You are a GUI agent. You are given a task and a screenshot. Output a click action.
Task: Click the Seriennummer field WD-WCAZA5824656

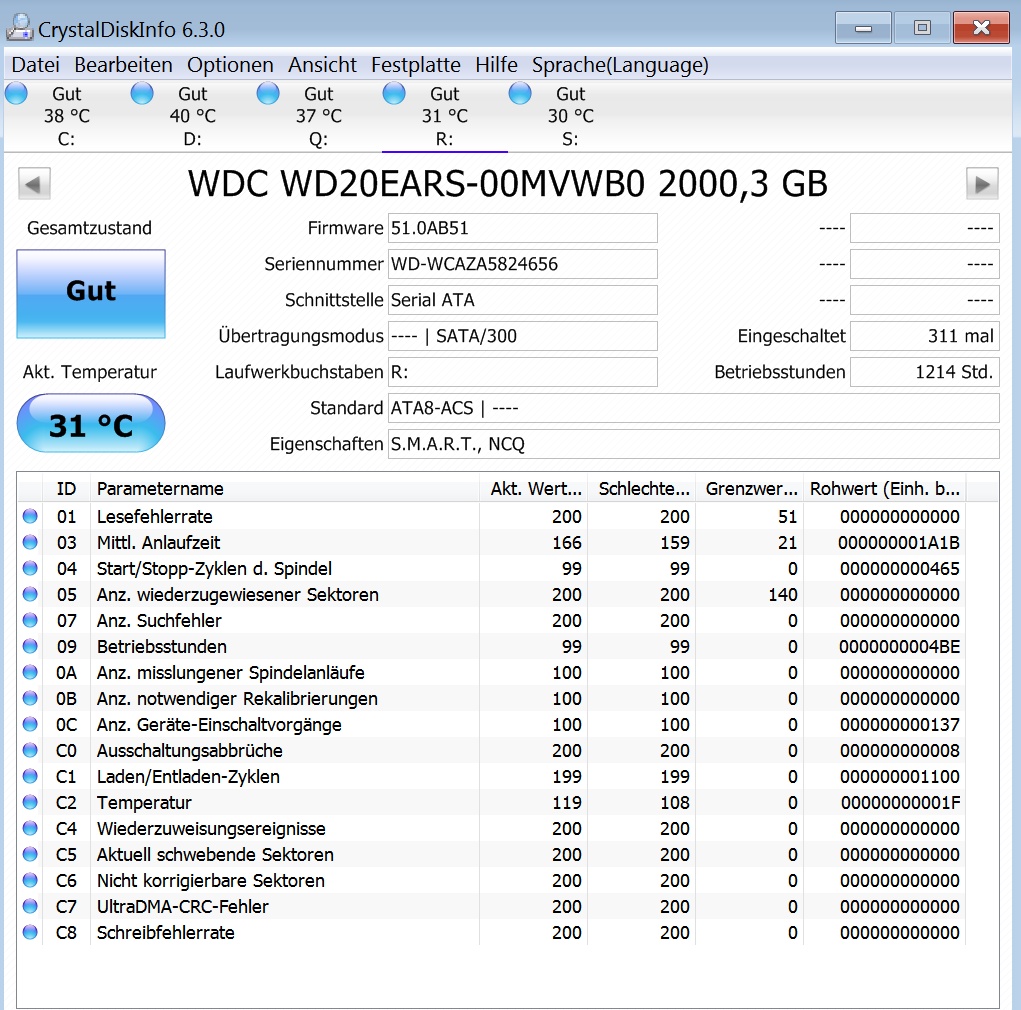pos(522,264)
